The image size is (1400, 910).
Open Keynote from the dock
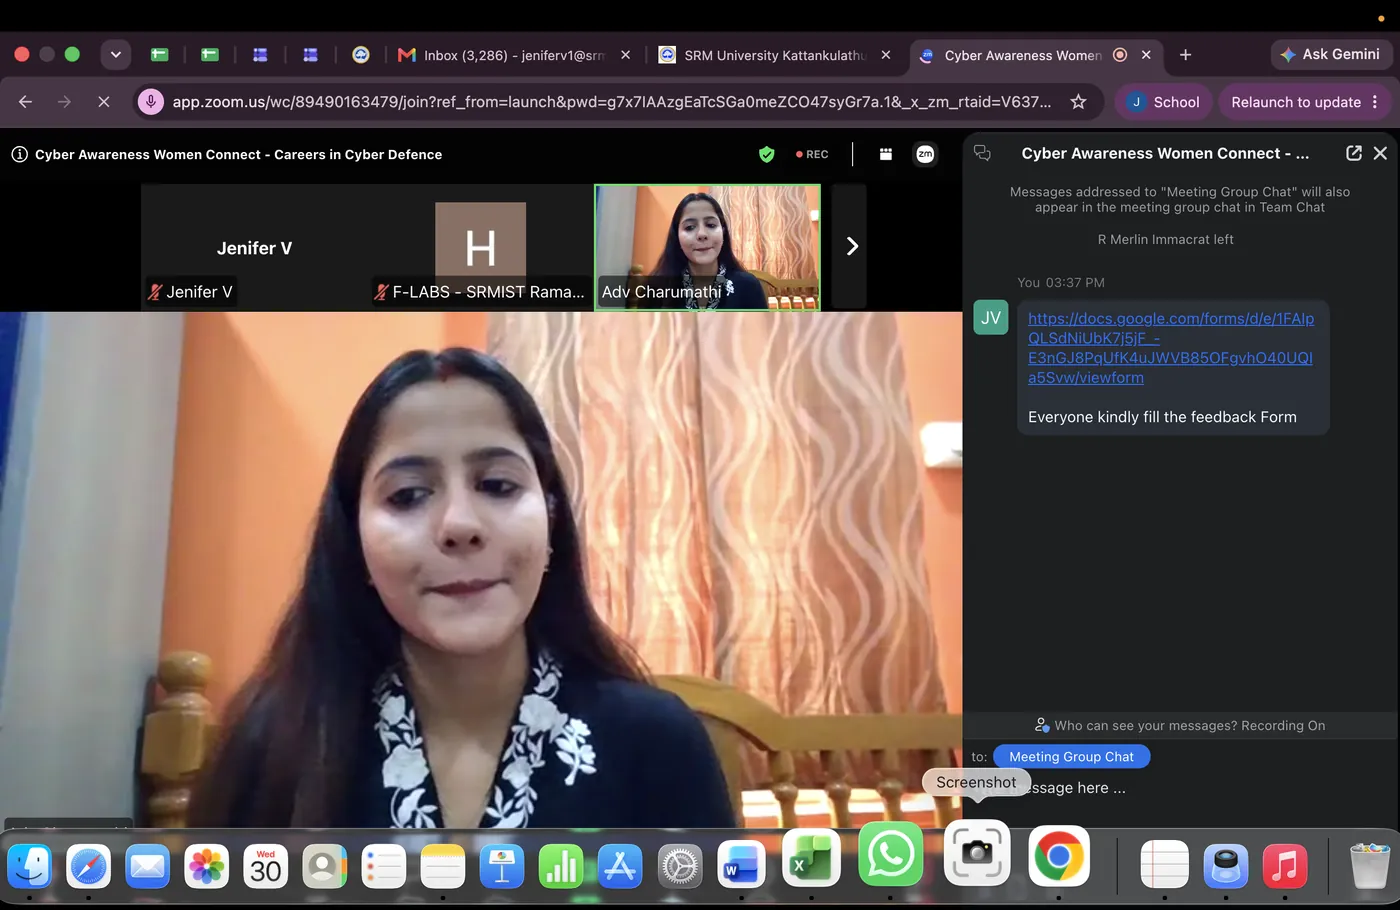pos(502,866)
